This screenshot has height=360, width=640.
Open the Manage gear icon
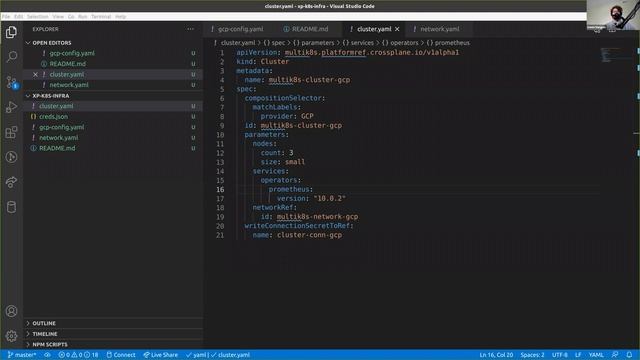pyautogui.click(x=11, y=336)
